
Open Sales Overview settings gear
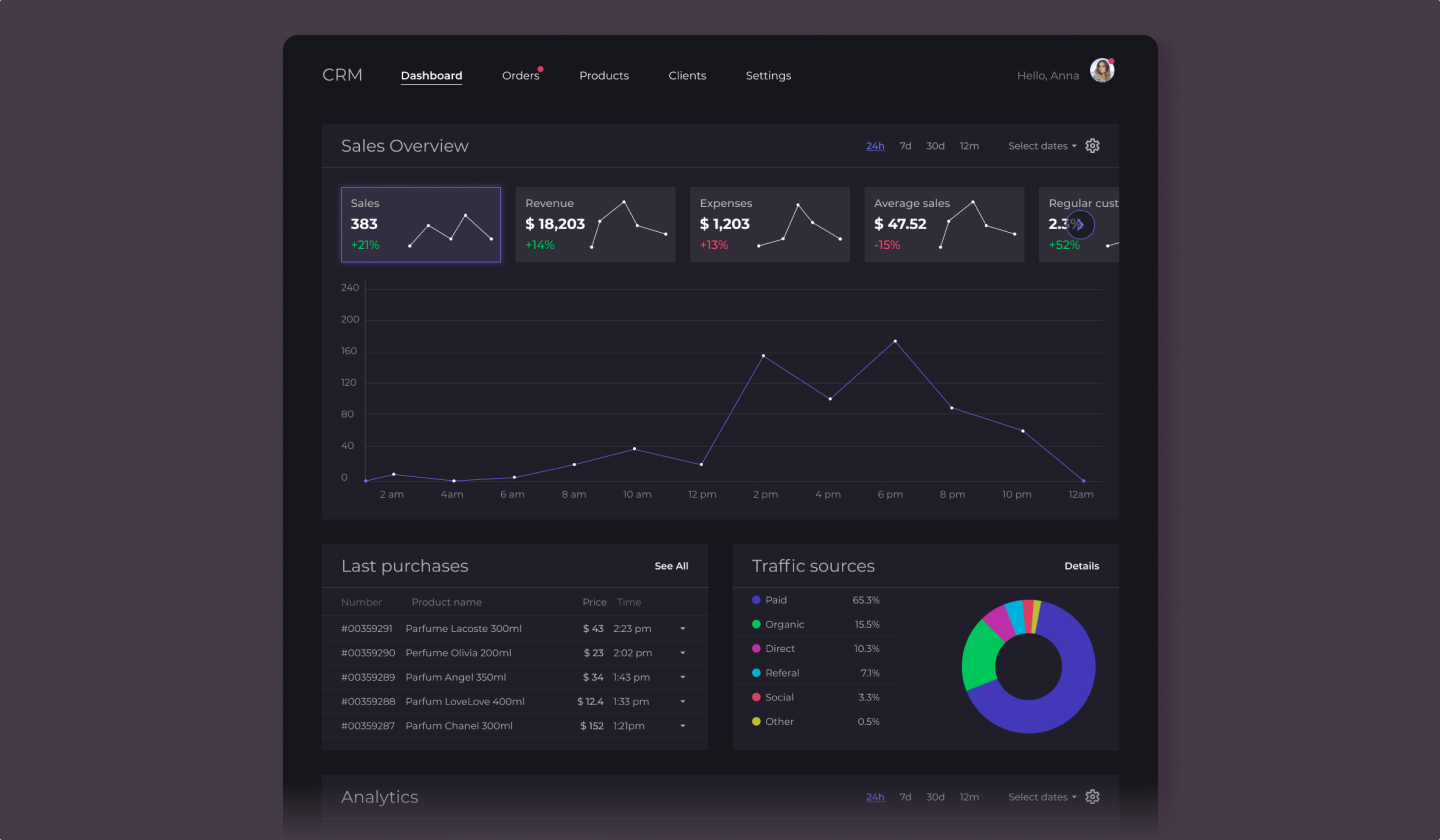click(x=1092, y=146)
